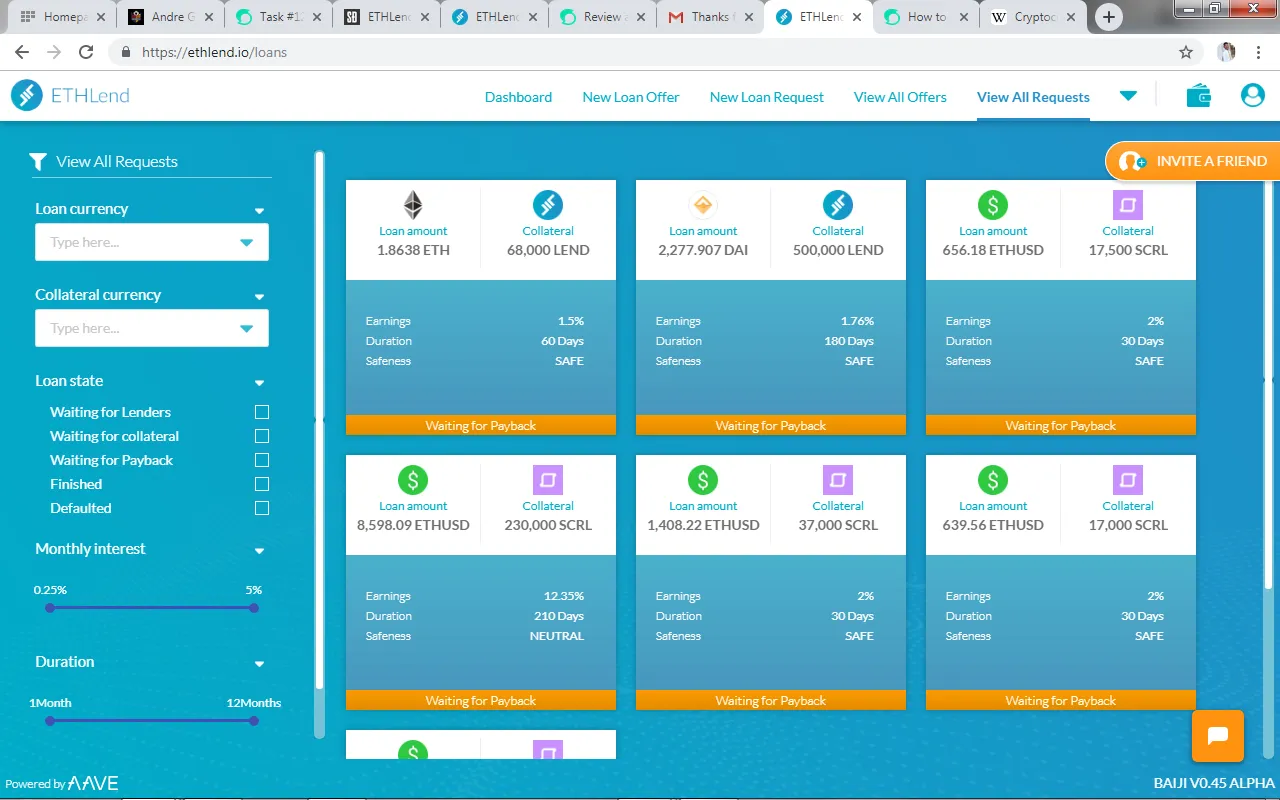Click the filter funnel icon
This screenshot has width=1280, height=800.
pyautogui.click(x=38, y=161)
